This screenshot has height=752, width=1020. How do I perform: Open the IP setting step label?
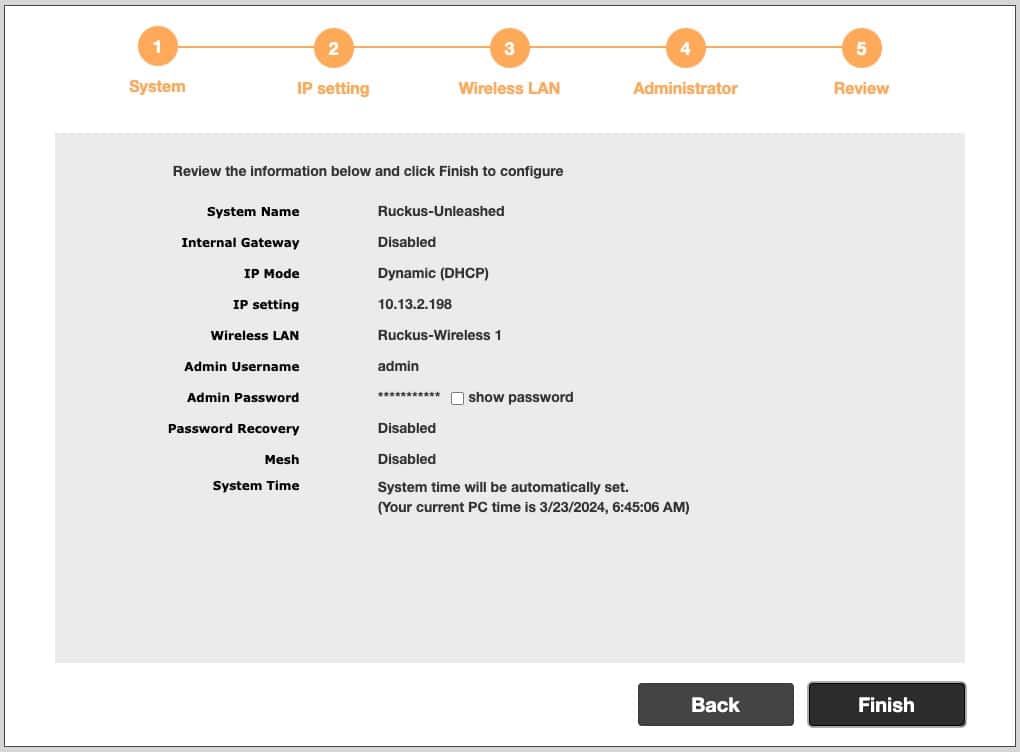pos(333,89)
